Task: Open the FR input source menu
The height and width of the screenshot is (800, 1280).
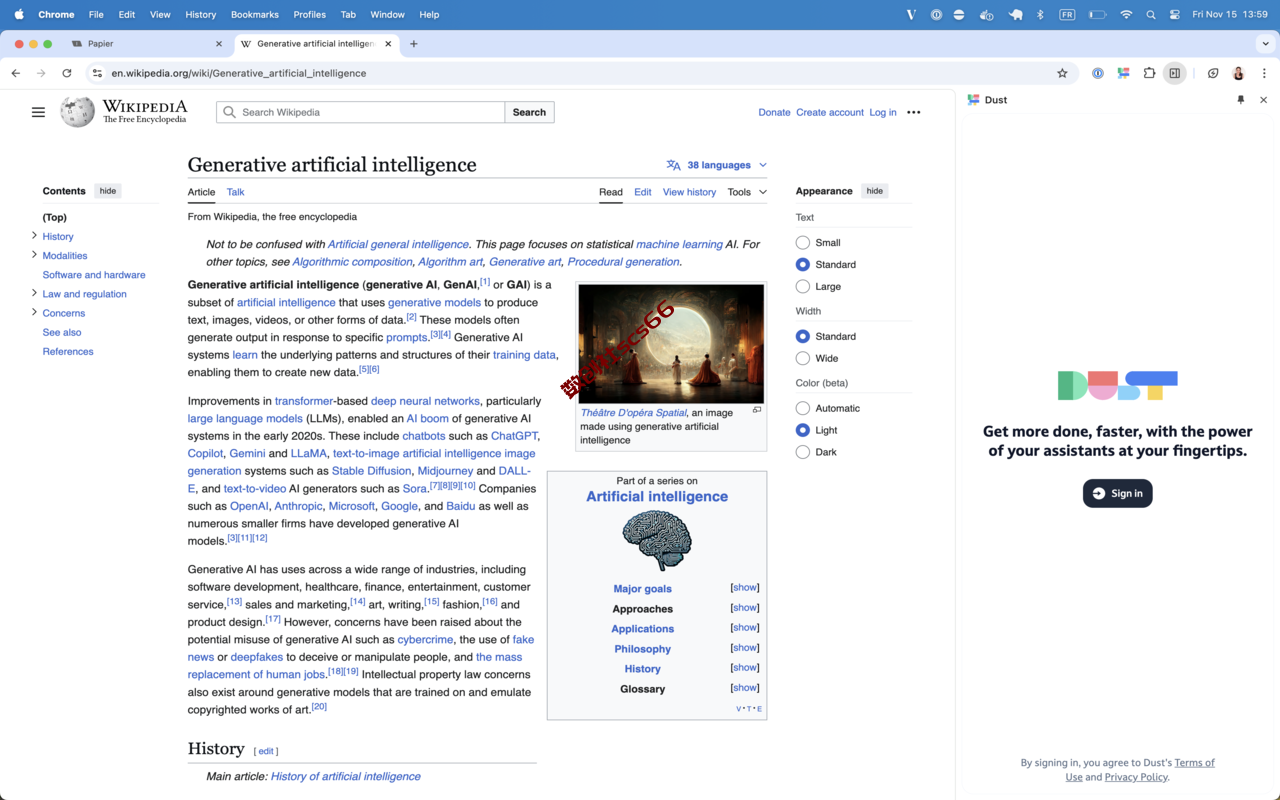Action: tap(1067, 15)
